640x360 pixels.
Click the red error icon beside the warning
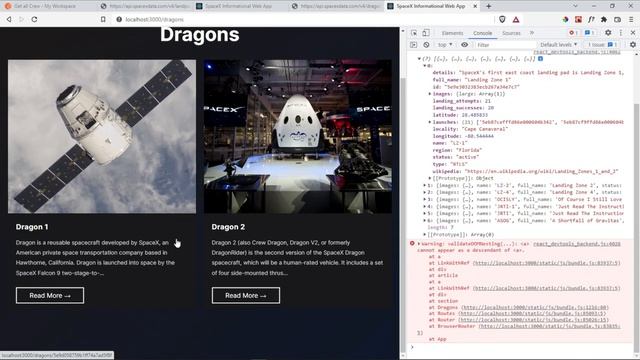coord(412,243)
